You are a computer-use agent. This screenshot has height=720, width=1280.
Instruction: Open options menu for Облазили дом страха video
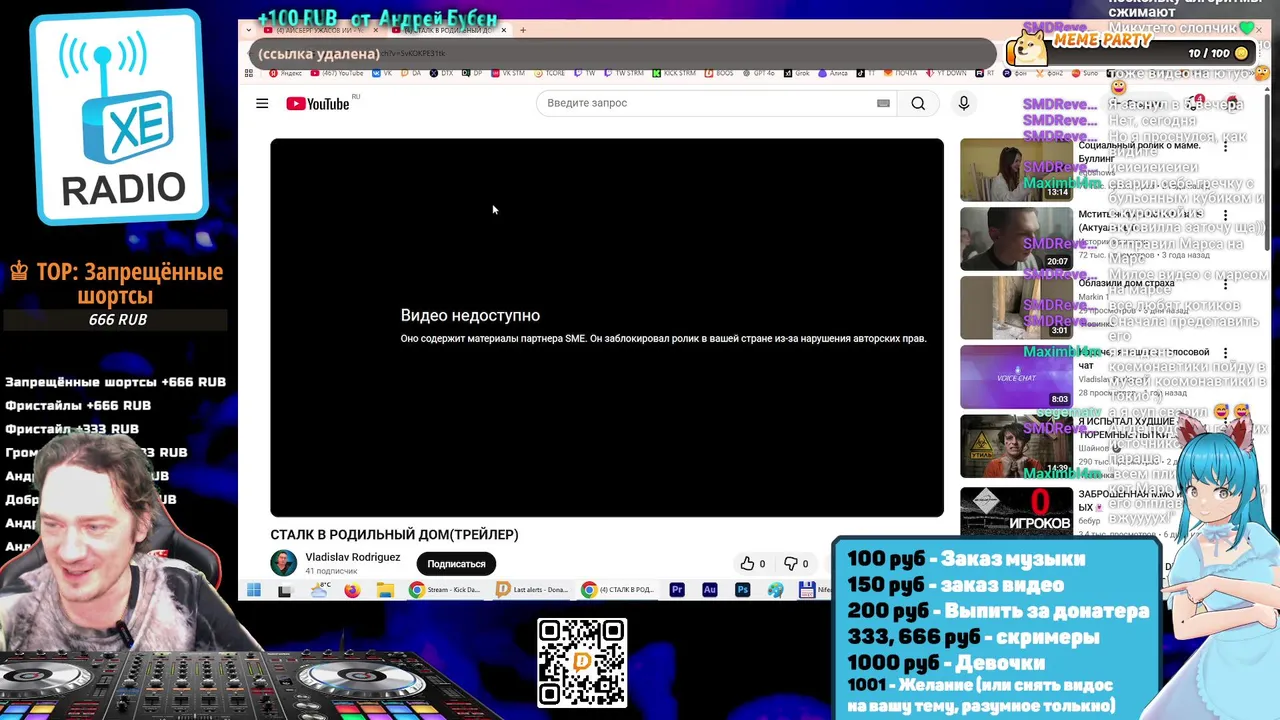click(1225, 285)
